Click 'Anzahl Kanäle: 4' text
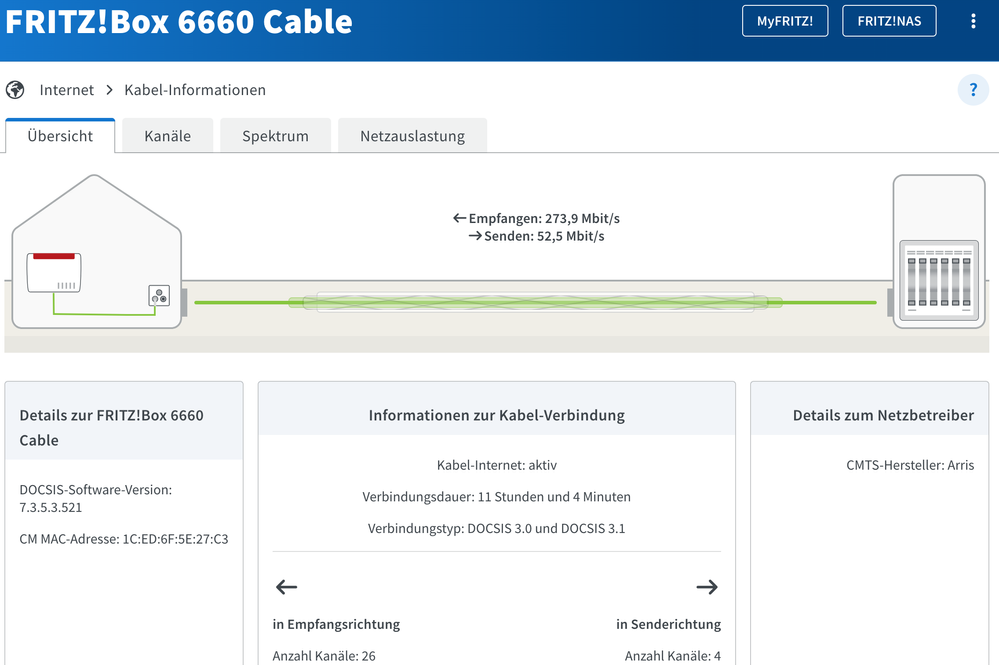This screenshot has height=665, width=999. click(x=673, y=656)
